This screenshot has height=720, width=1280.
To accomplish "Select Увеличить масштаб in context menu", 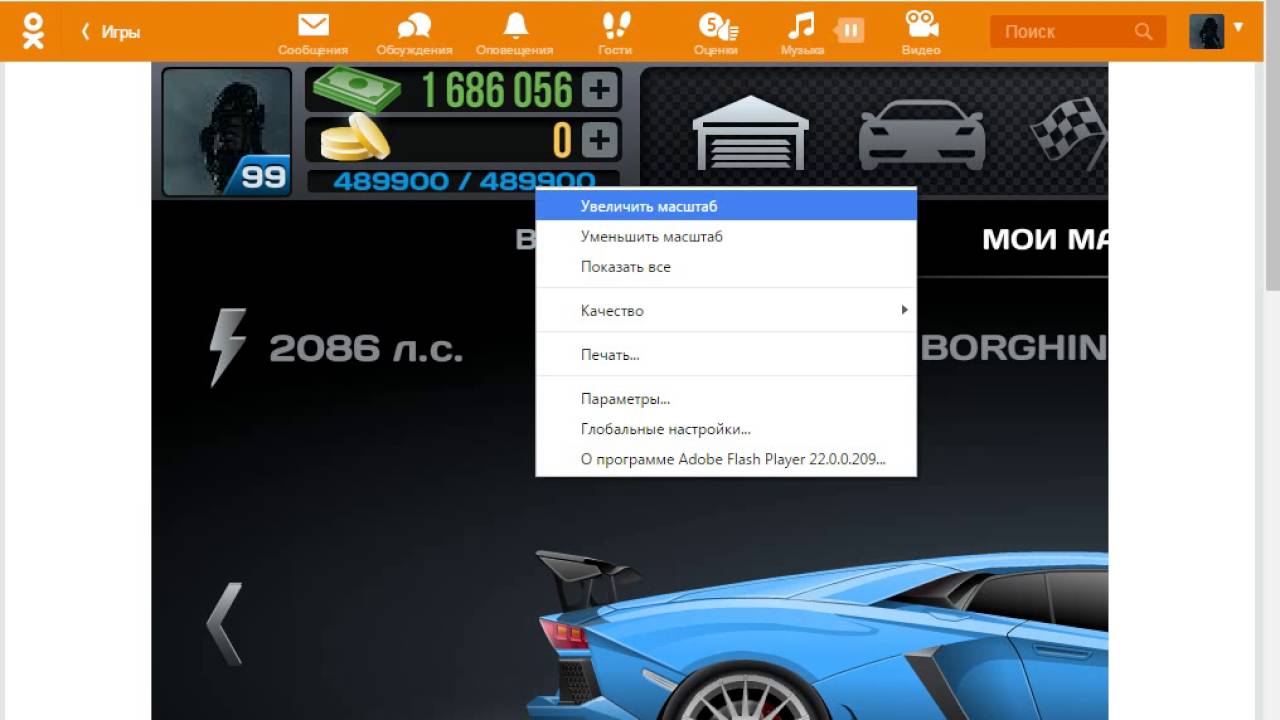I will click(727, 206).
